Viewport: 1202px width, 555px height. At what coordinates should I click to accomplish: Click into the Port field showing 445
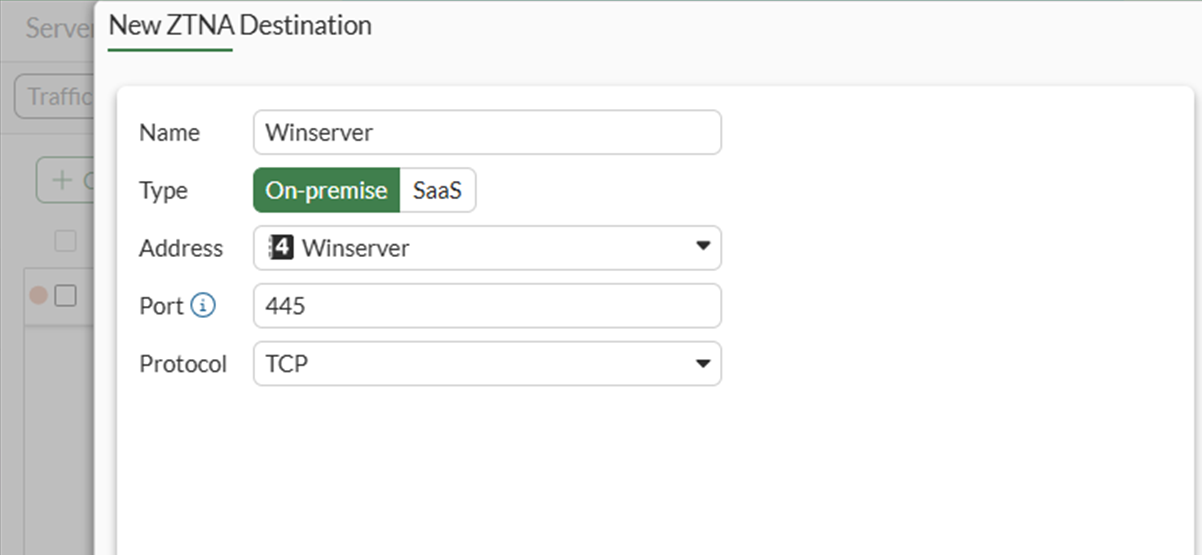tap(486, 306)
